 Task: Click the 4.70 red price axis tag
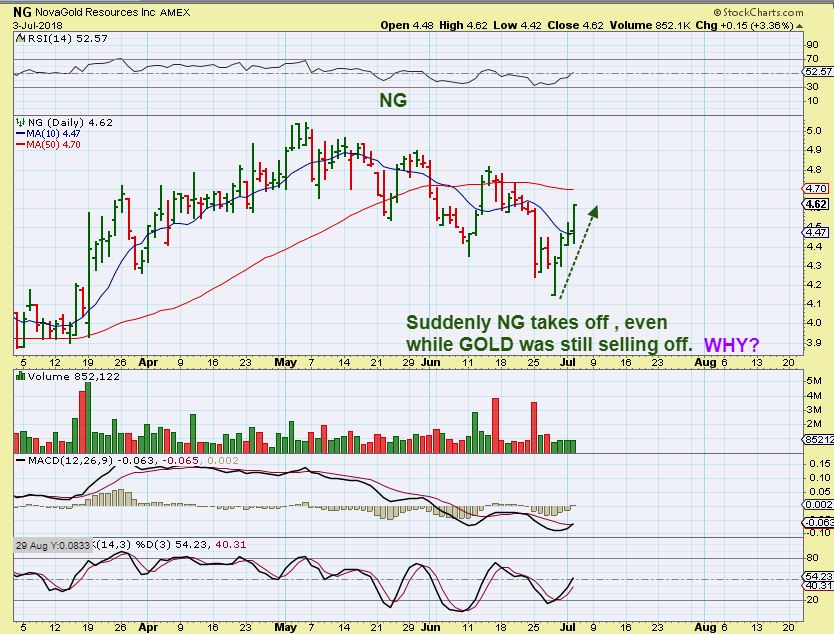[x=816, y=188]
